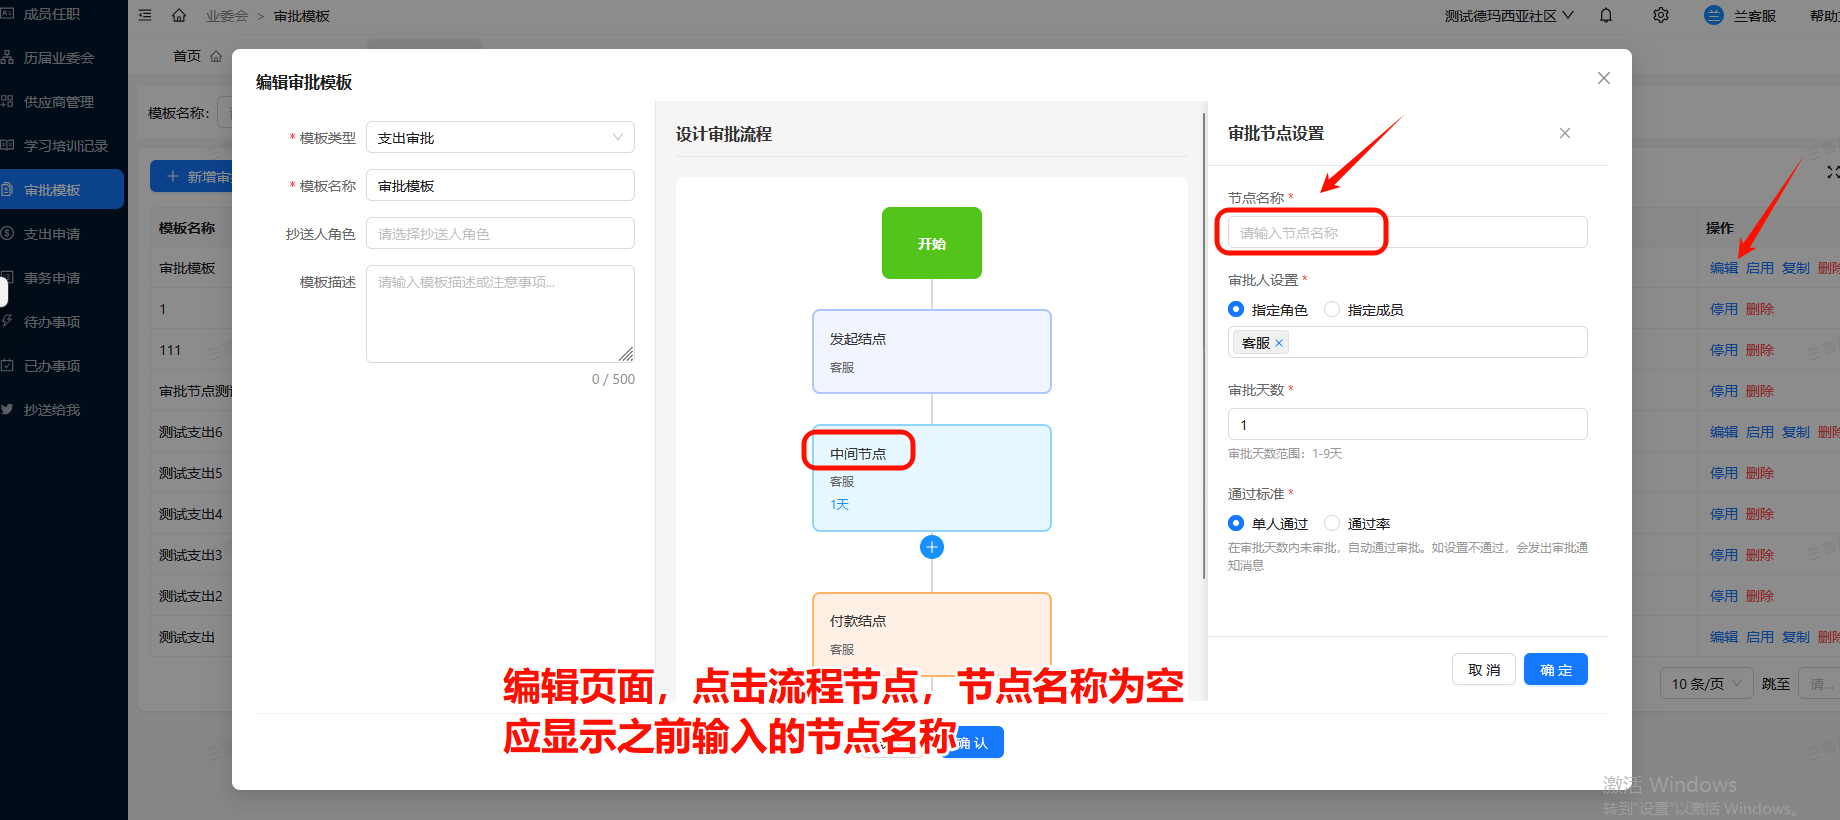This screenshot has height=820, width=1840.
Task: Remove the 客服 role tag
Action: (x=1279, y=343)
